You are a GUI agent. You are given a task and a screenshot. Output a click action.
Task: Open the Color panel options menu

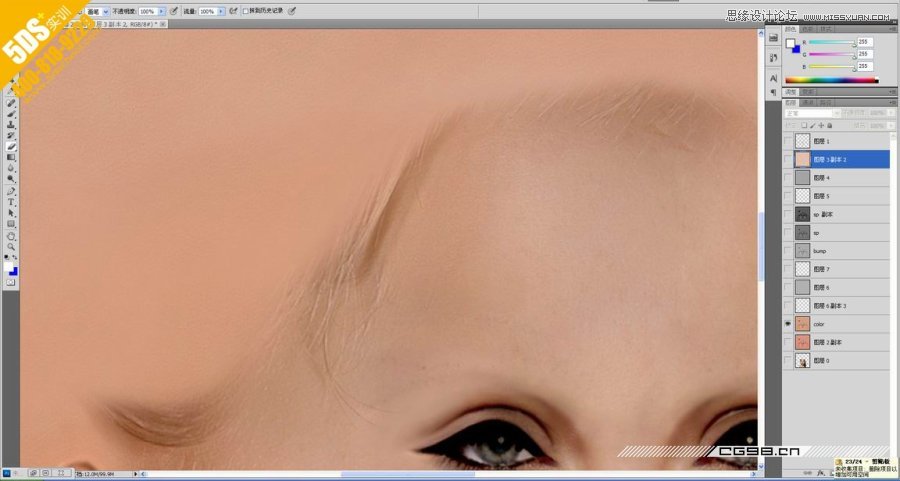tap(893, 29)
